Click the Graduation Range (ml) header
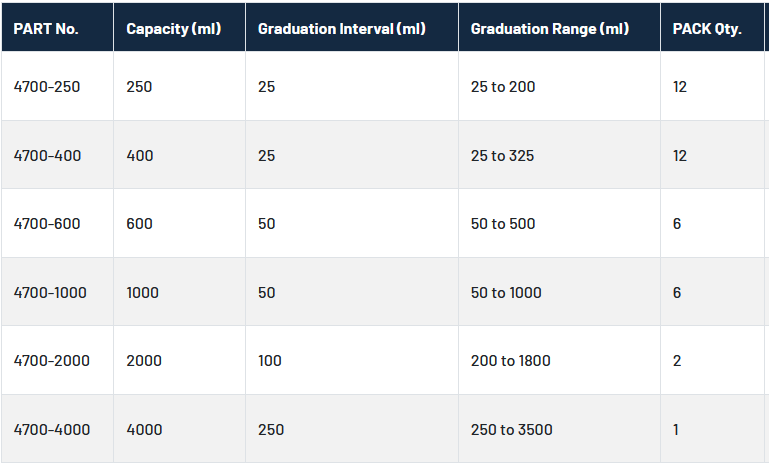Screen dimensions: 769x473 pyautogui.click(x=550, y=28)
